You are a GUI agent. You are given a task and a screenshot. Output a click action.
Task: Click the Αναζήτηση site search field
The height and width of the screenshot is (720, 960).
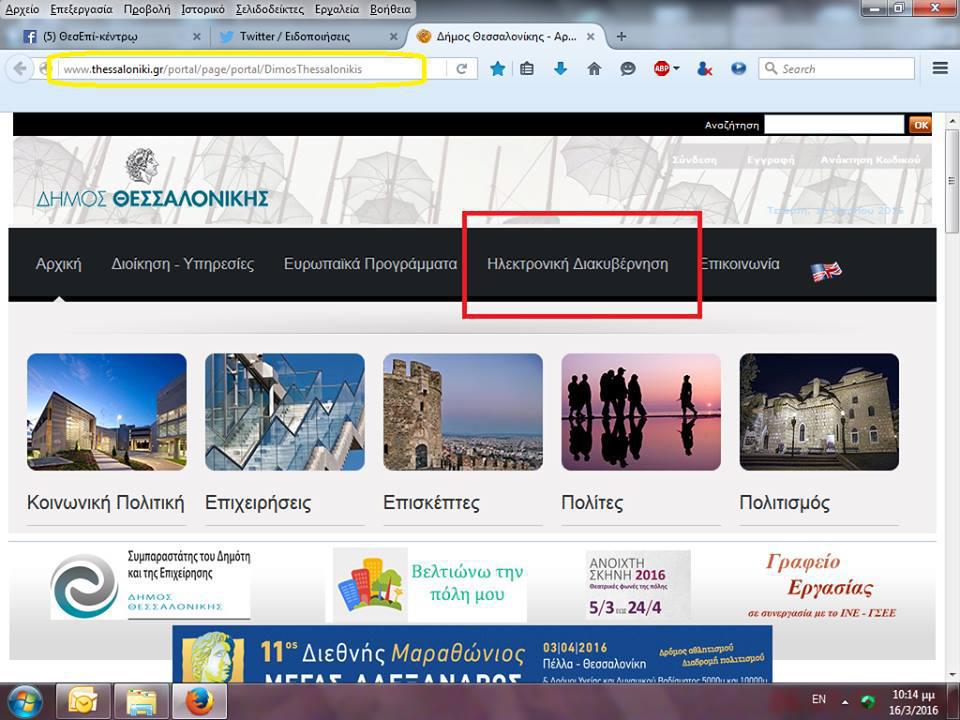click(x=833, y=125)
